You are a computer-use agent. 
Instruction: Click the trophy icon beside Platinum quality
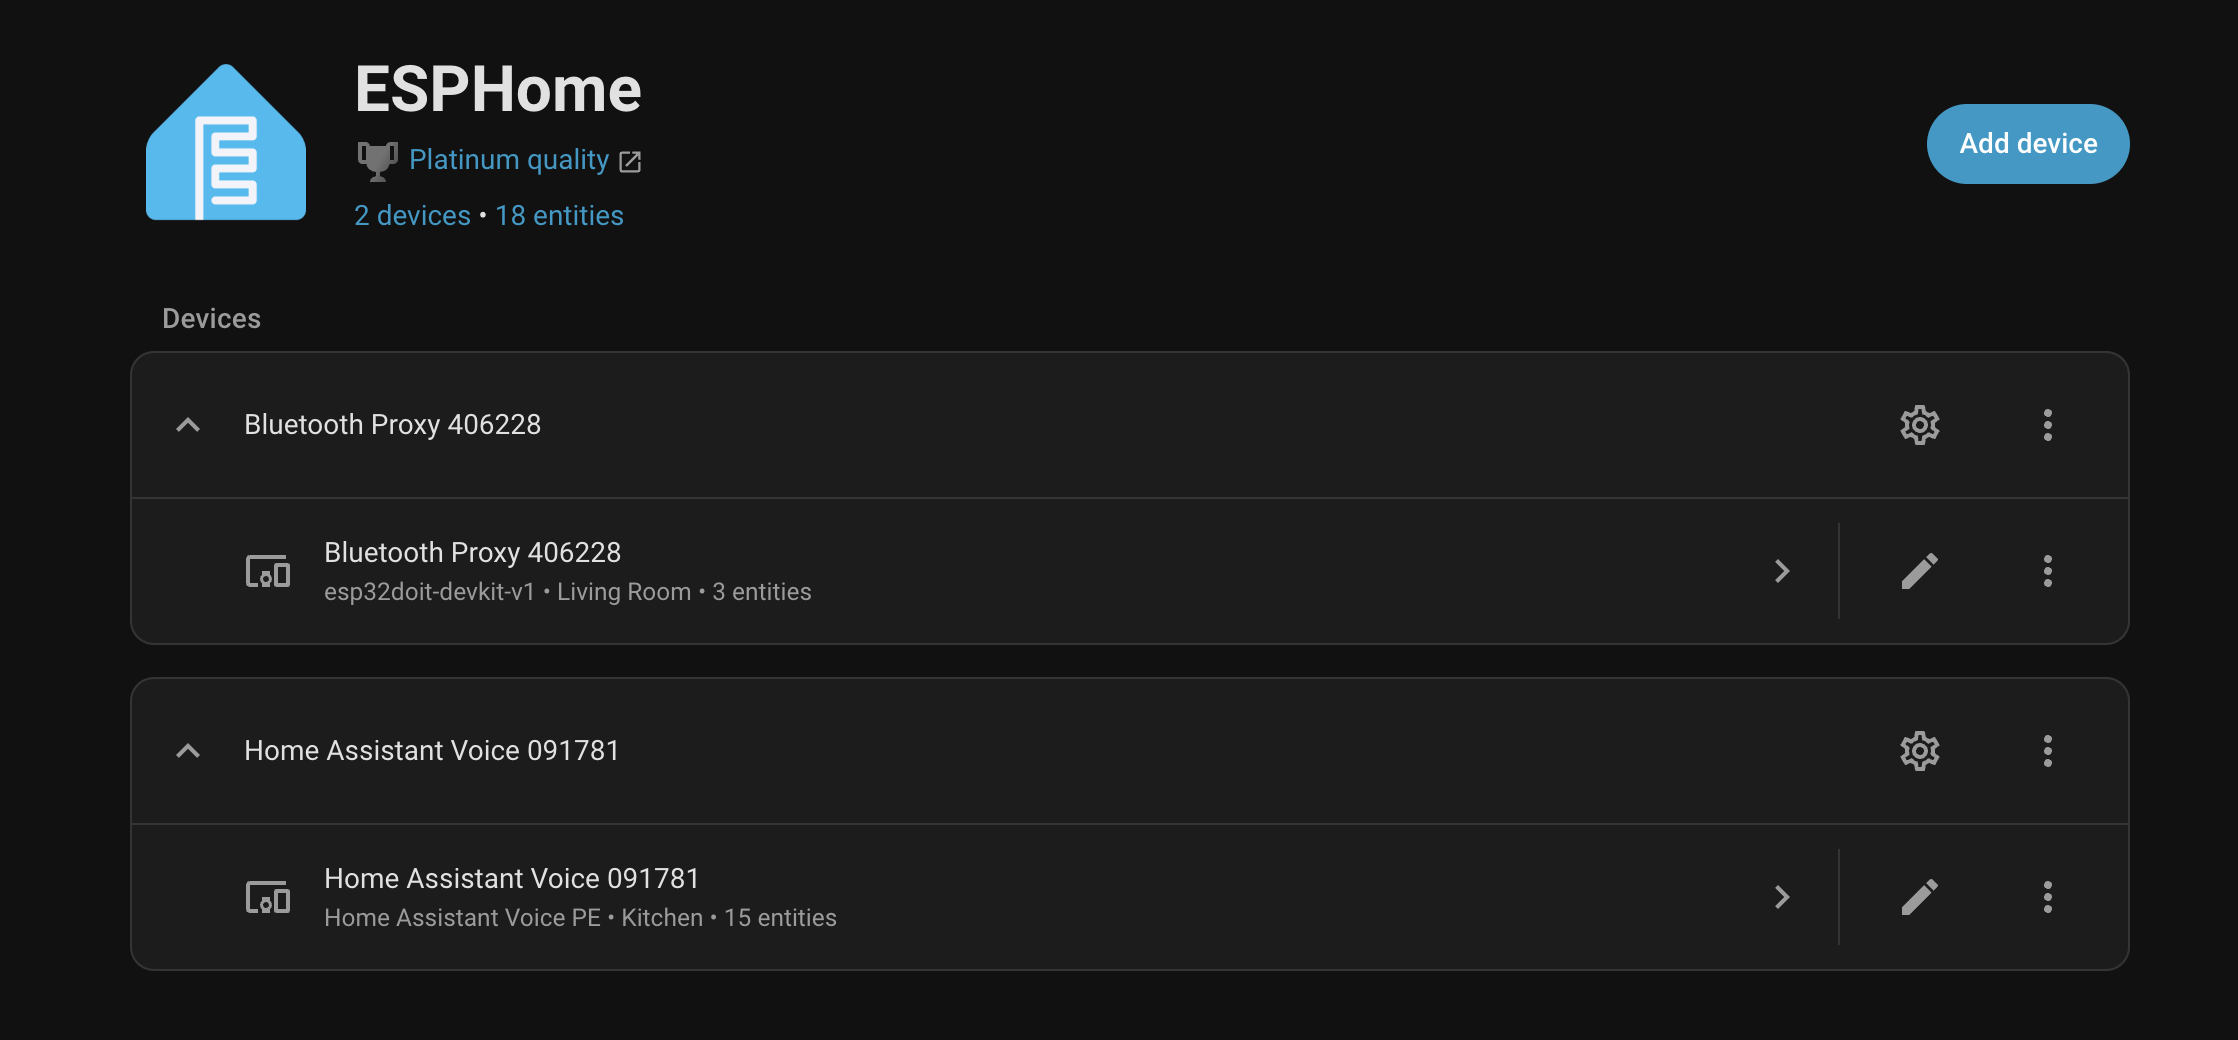[x=377, y=159]
